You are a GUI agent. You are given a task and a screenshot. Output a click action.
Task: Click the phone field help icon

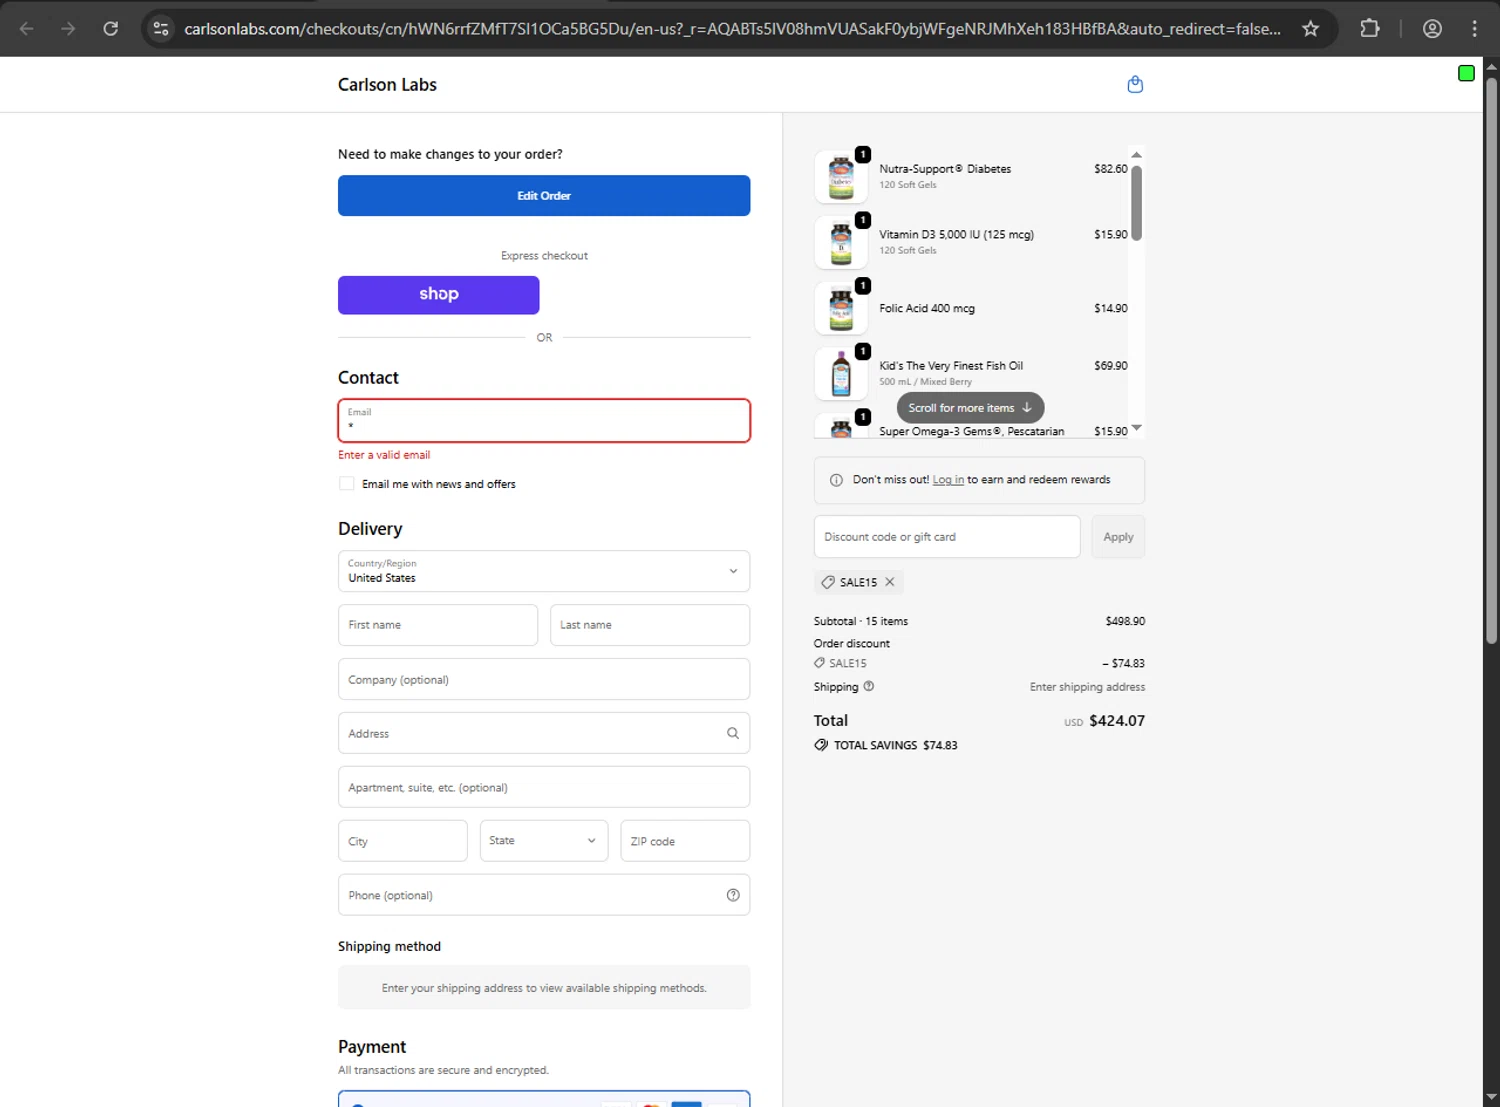coord(733,895)
